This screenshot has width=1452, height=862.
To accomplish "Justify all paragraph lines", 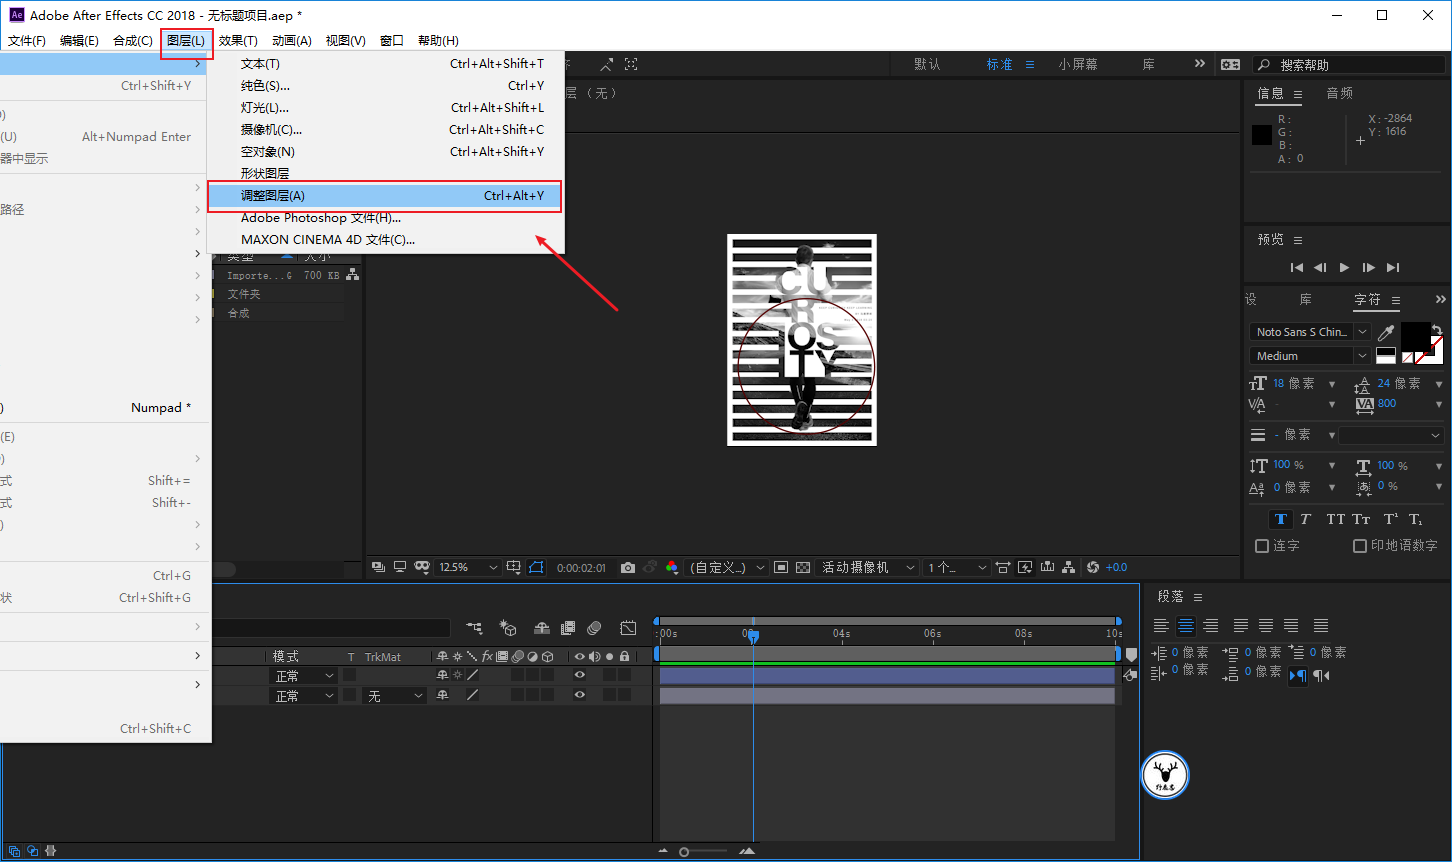I will (x=1321, y=626).
